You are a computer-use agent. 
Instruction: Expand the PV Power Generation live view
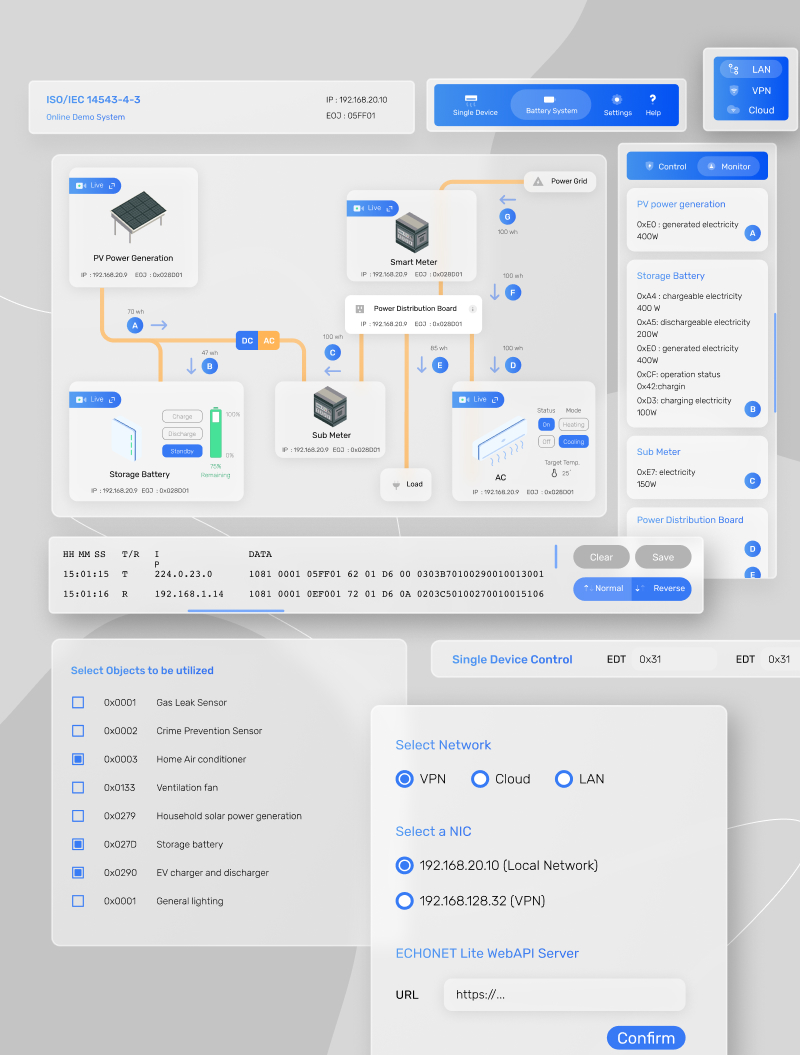pyautogui.click(x=113, y=185)
